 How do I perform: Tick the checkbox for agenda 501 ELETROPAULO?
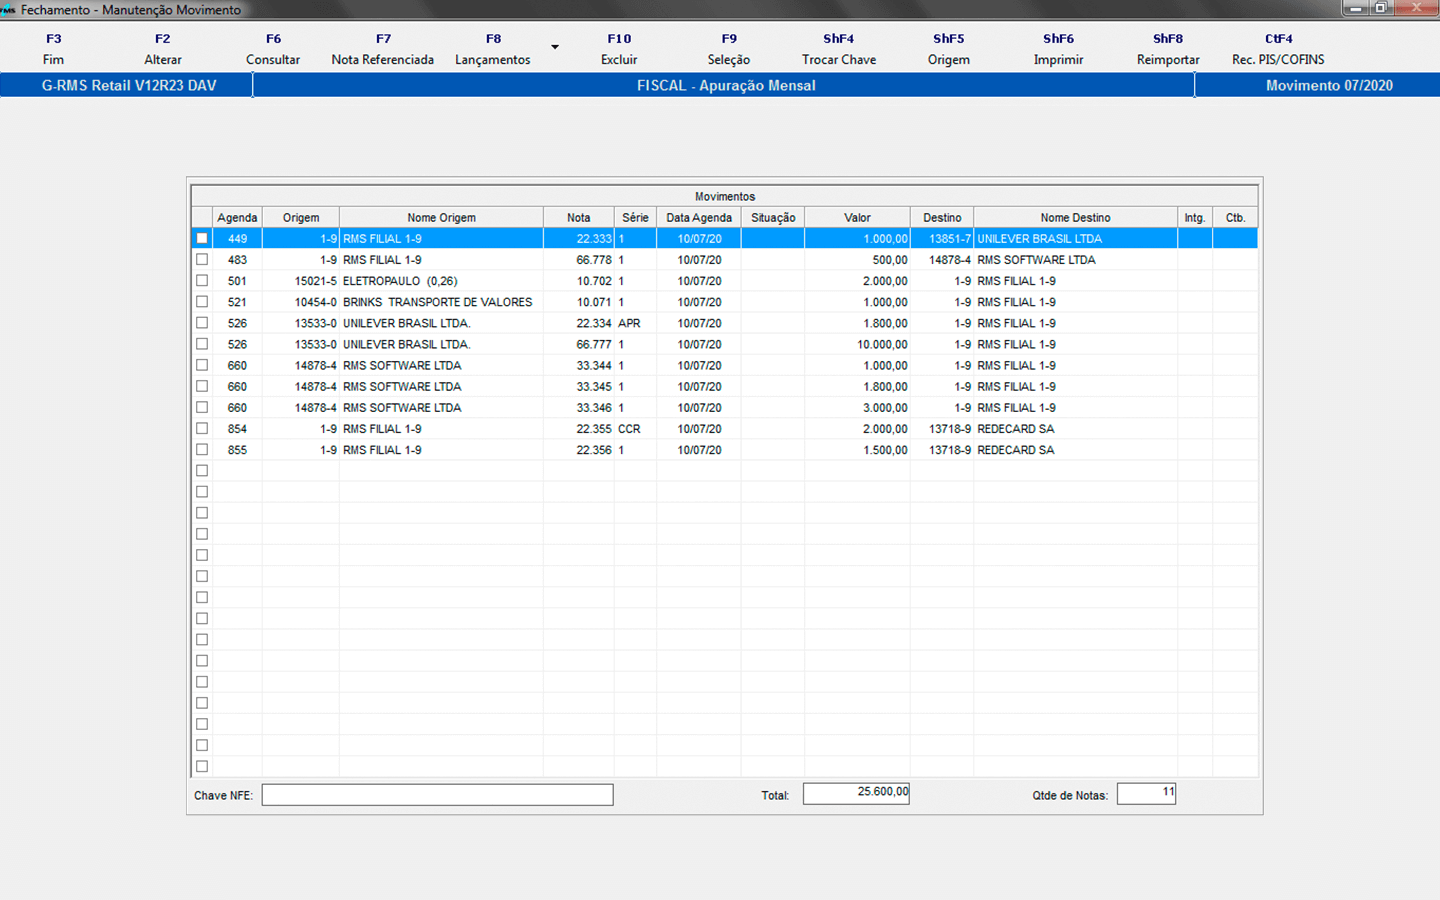[202, 281]
